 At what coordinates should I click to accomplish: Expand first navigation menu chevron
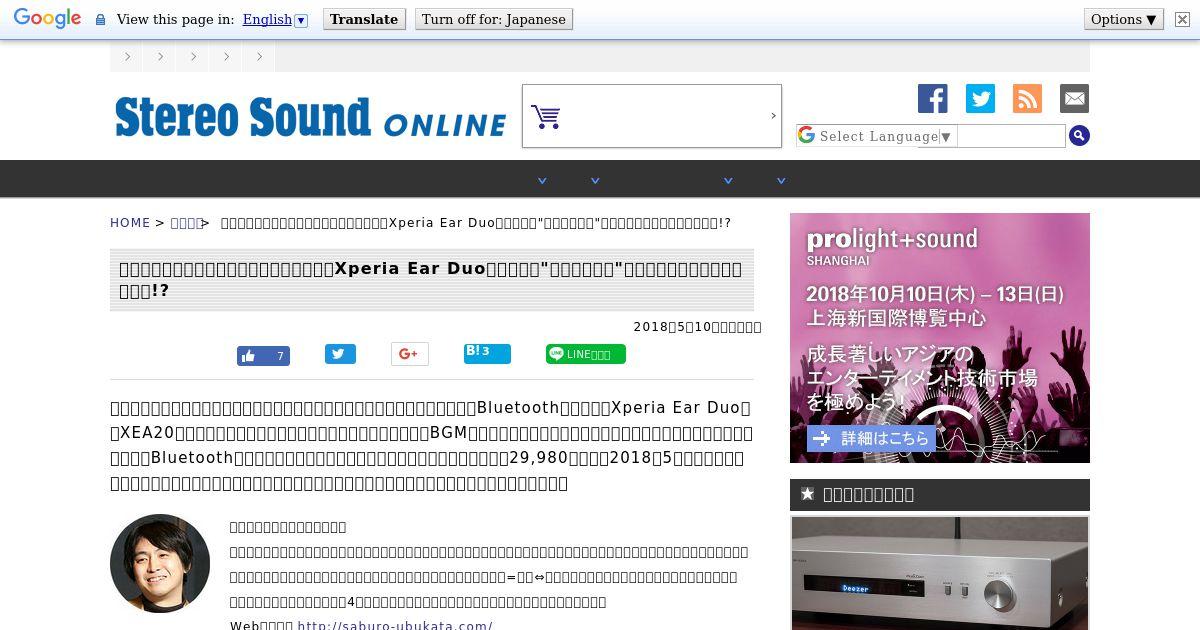542,181
